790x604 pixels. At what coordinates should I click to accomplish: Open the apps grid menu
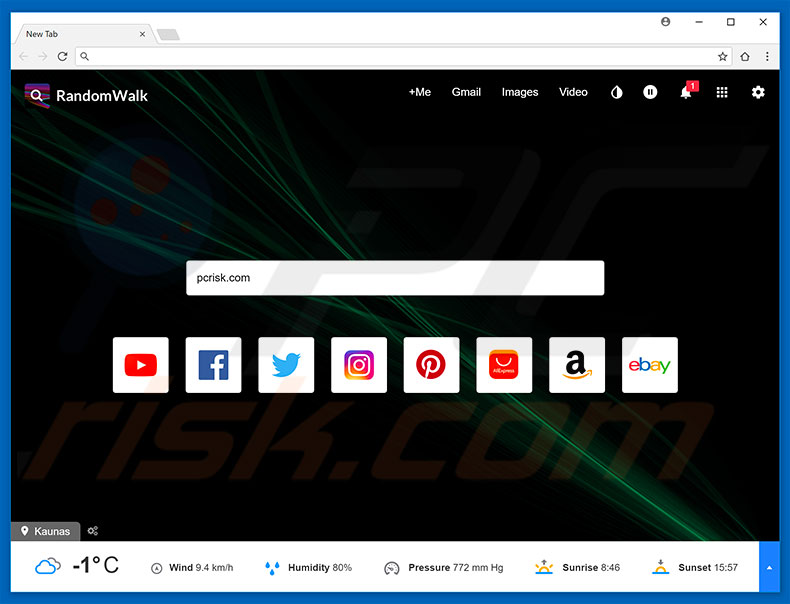click(x=722, y=92)
